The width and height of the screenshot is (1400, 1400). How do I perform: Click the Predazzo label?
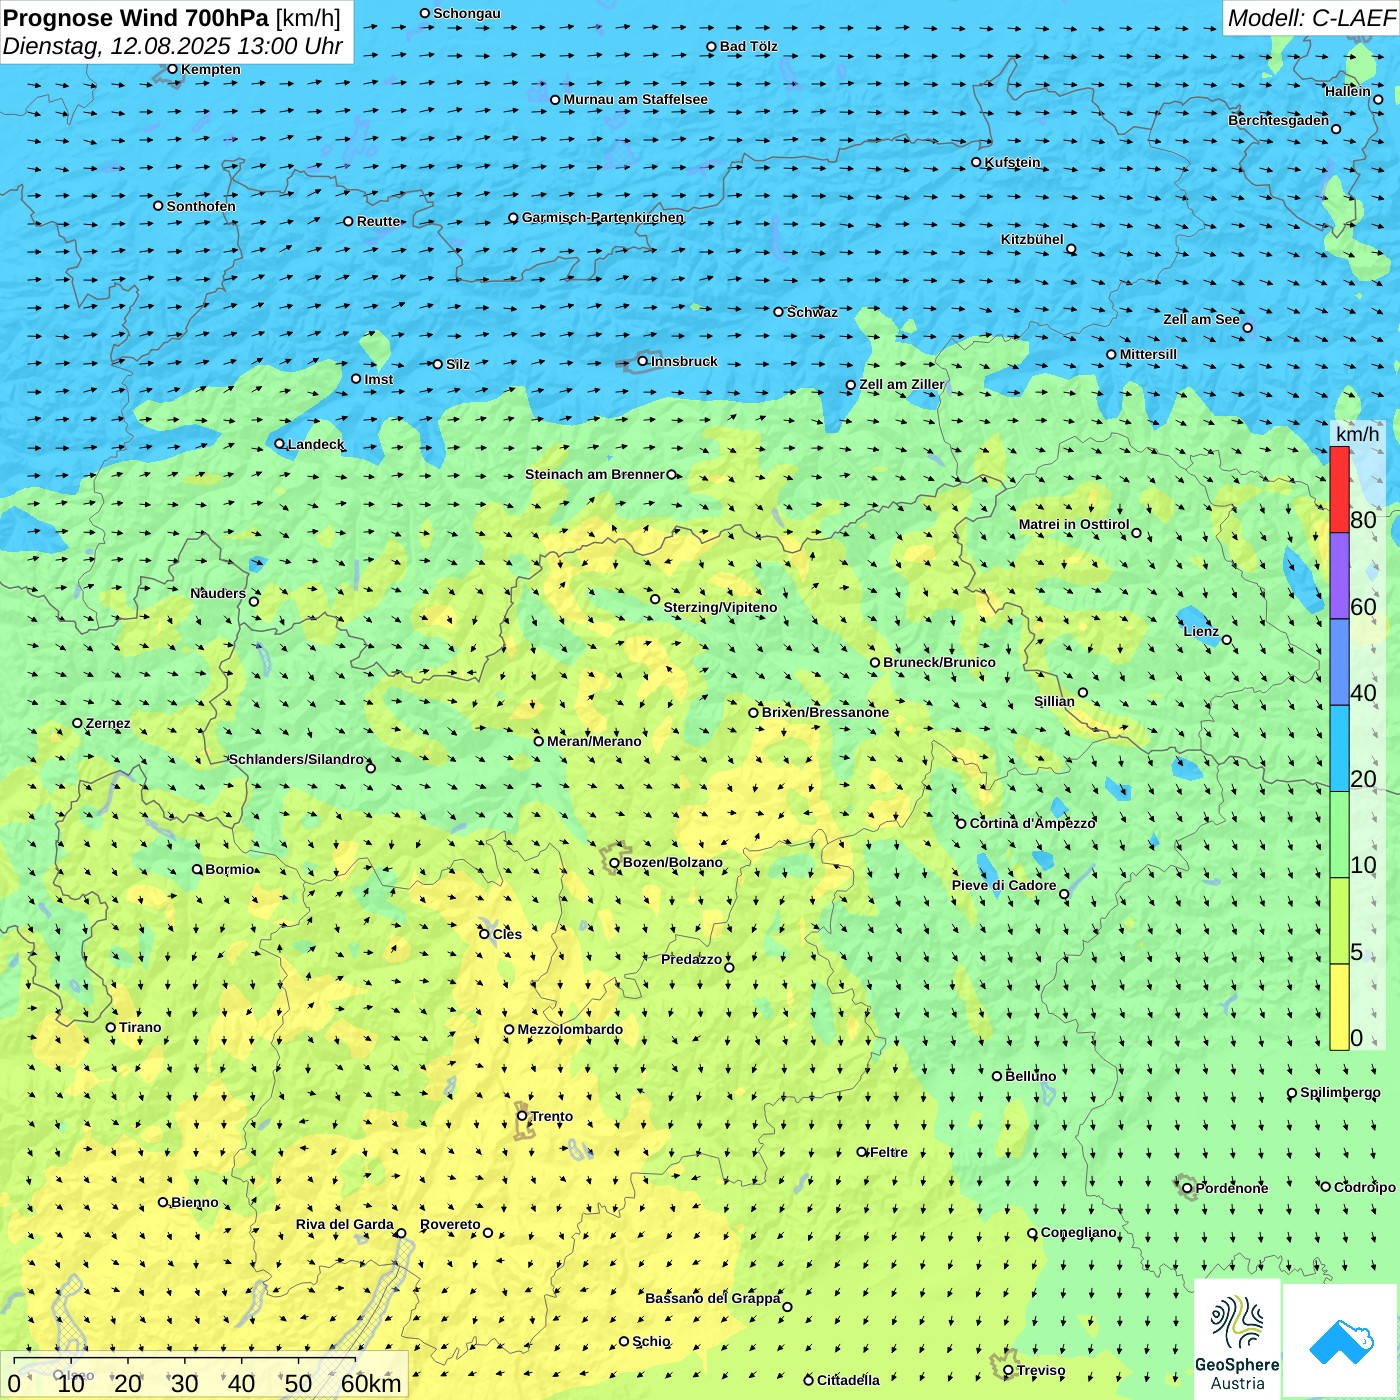pyautogui.click(x=691, y=959)
